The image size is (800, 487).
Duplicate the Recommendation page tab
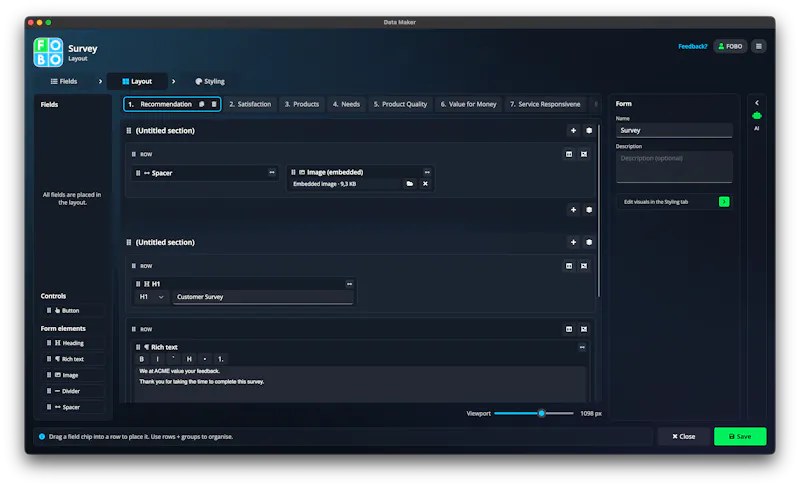tap(202, 104)
